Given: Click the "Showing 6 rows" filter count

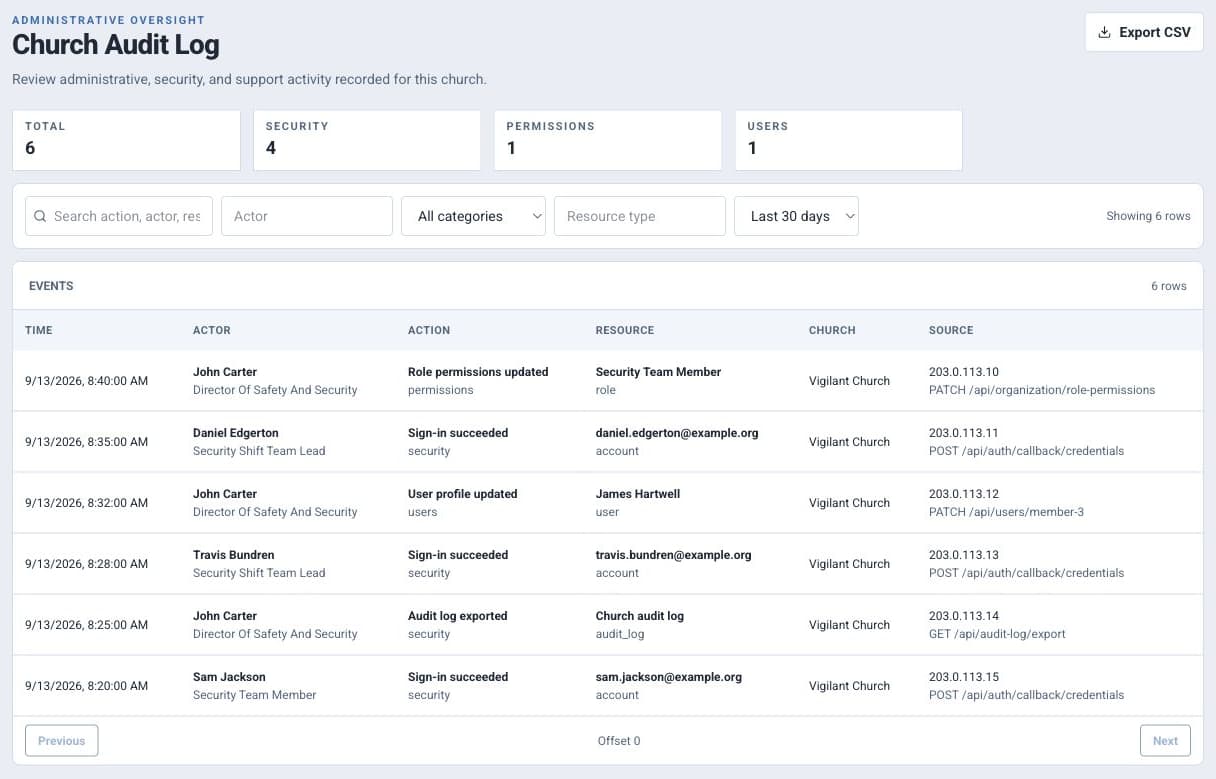Looking at the screenshot, I should 1148,216.
